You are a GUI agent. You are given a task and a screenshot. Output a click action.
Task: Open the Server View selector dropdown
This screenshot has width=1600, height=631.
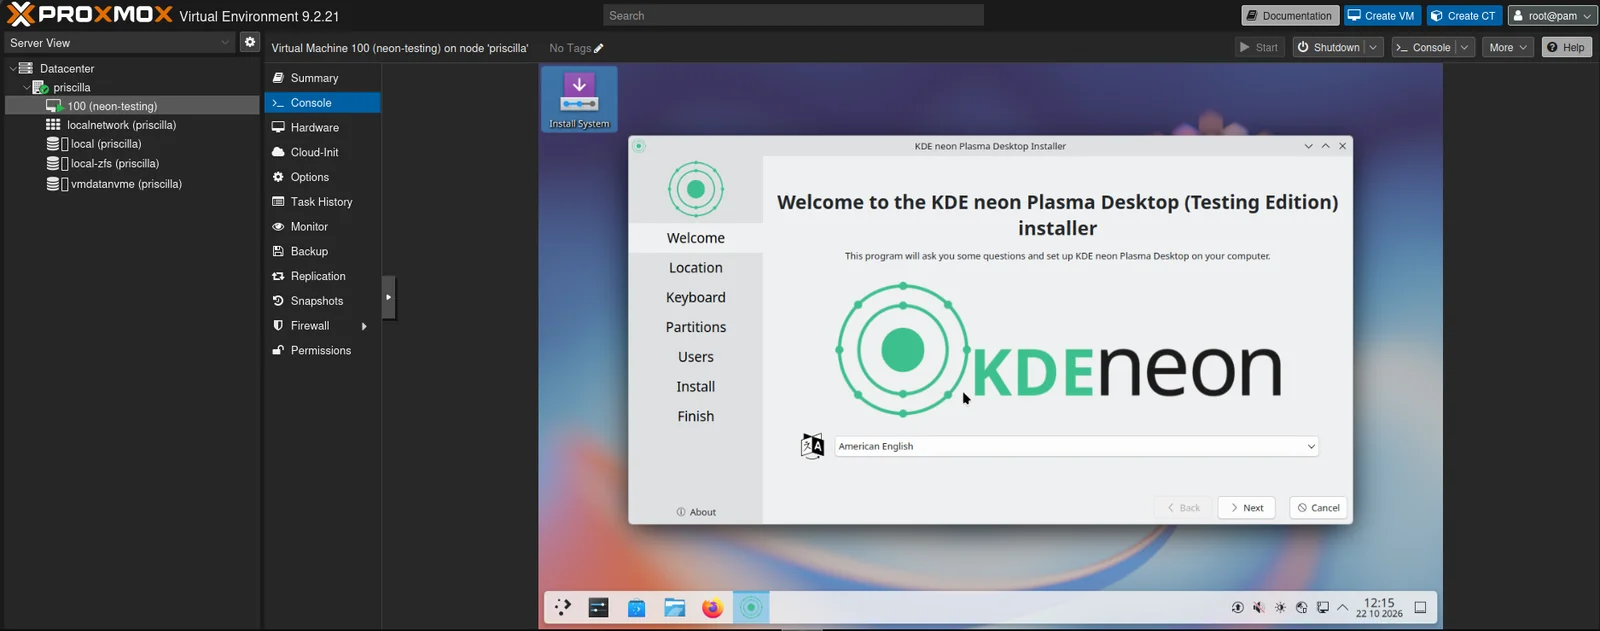pyautogui.click(x=120, y=43)
